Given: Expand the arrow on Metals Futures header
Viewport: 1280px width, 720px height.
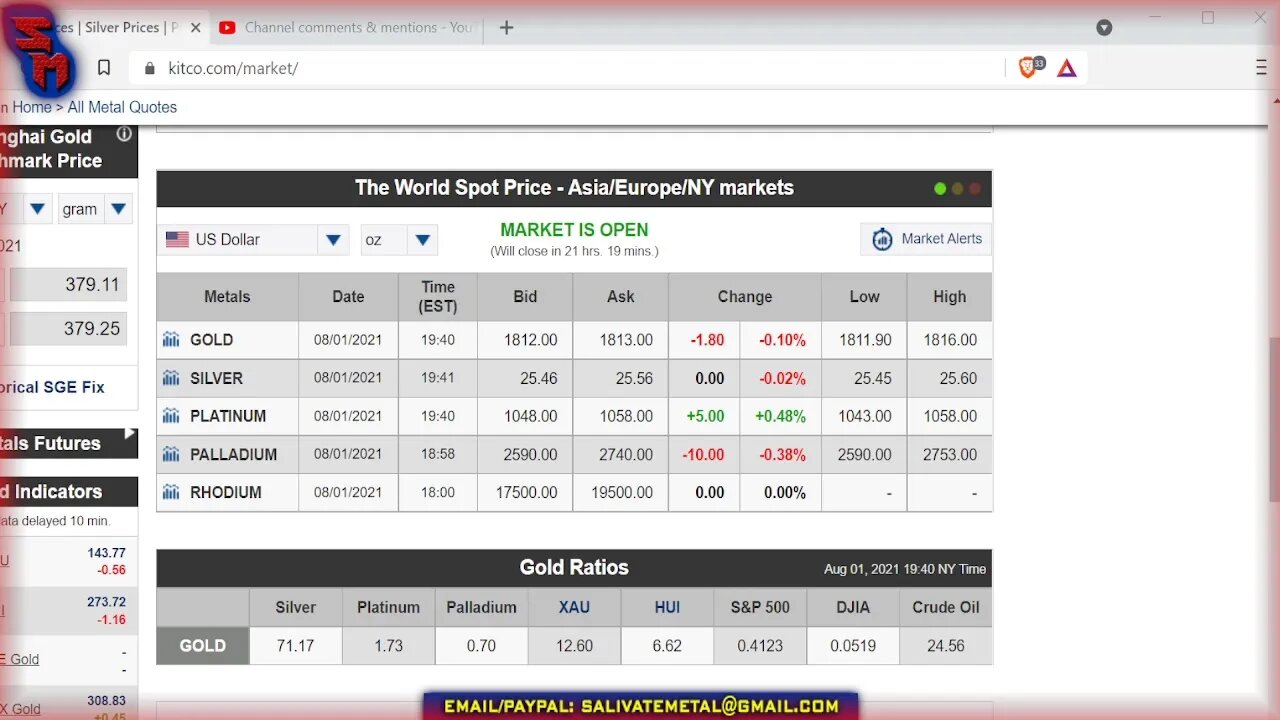Looking at the screenshot, I should click(129, 435).
